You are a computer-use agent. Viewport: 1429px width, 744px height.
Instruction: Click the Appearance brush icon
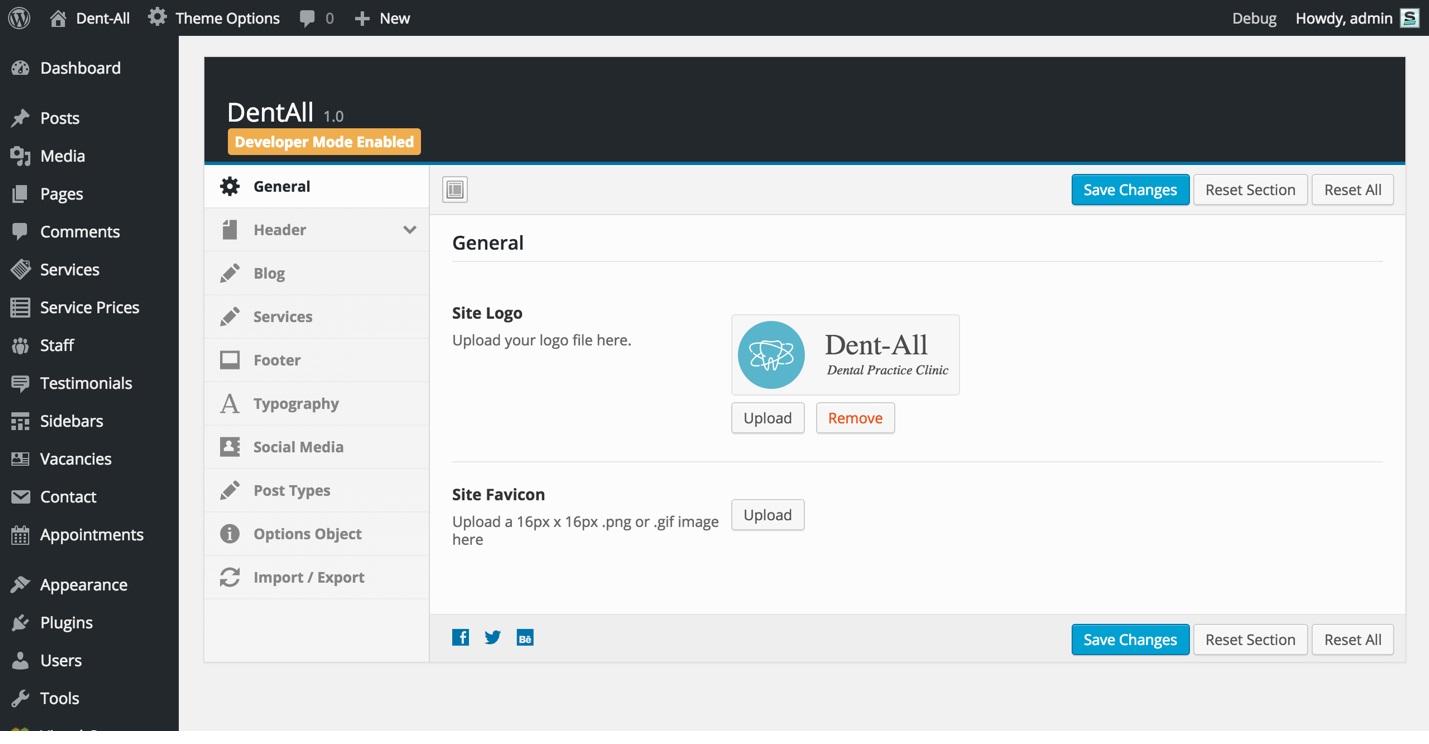coord(20,585)
